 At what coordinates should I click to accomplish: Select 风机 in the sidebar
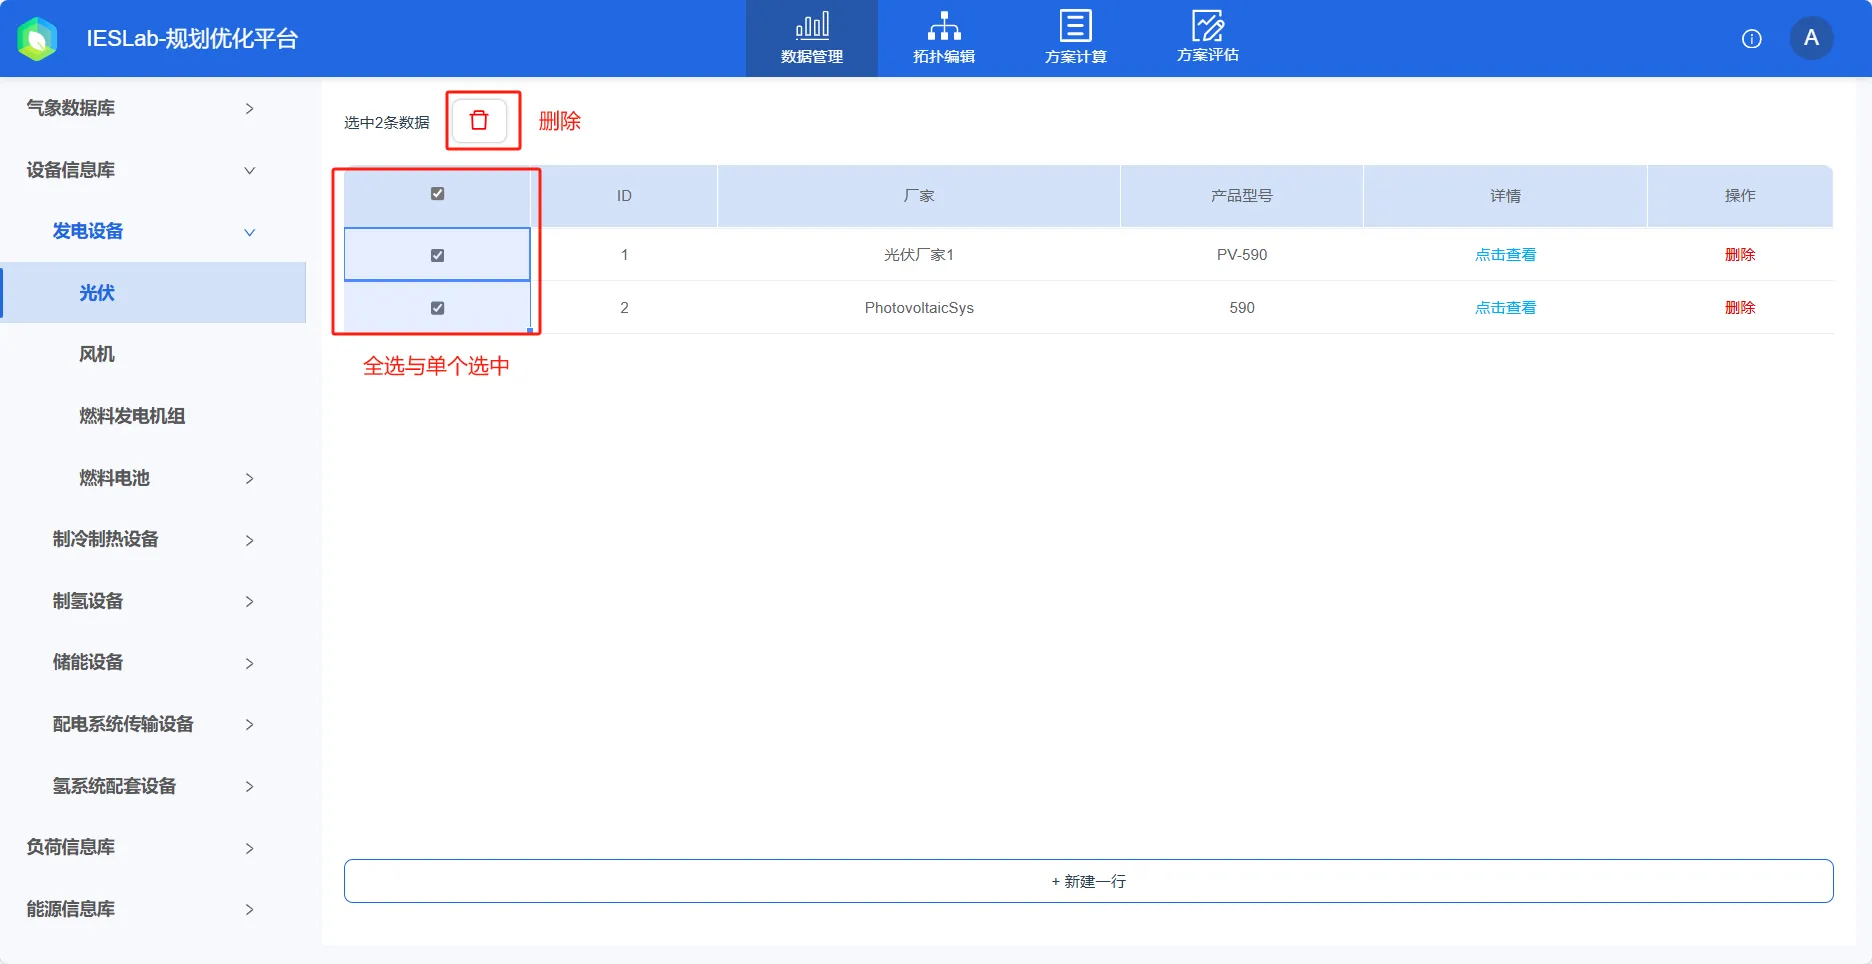pos(153,354)
